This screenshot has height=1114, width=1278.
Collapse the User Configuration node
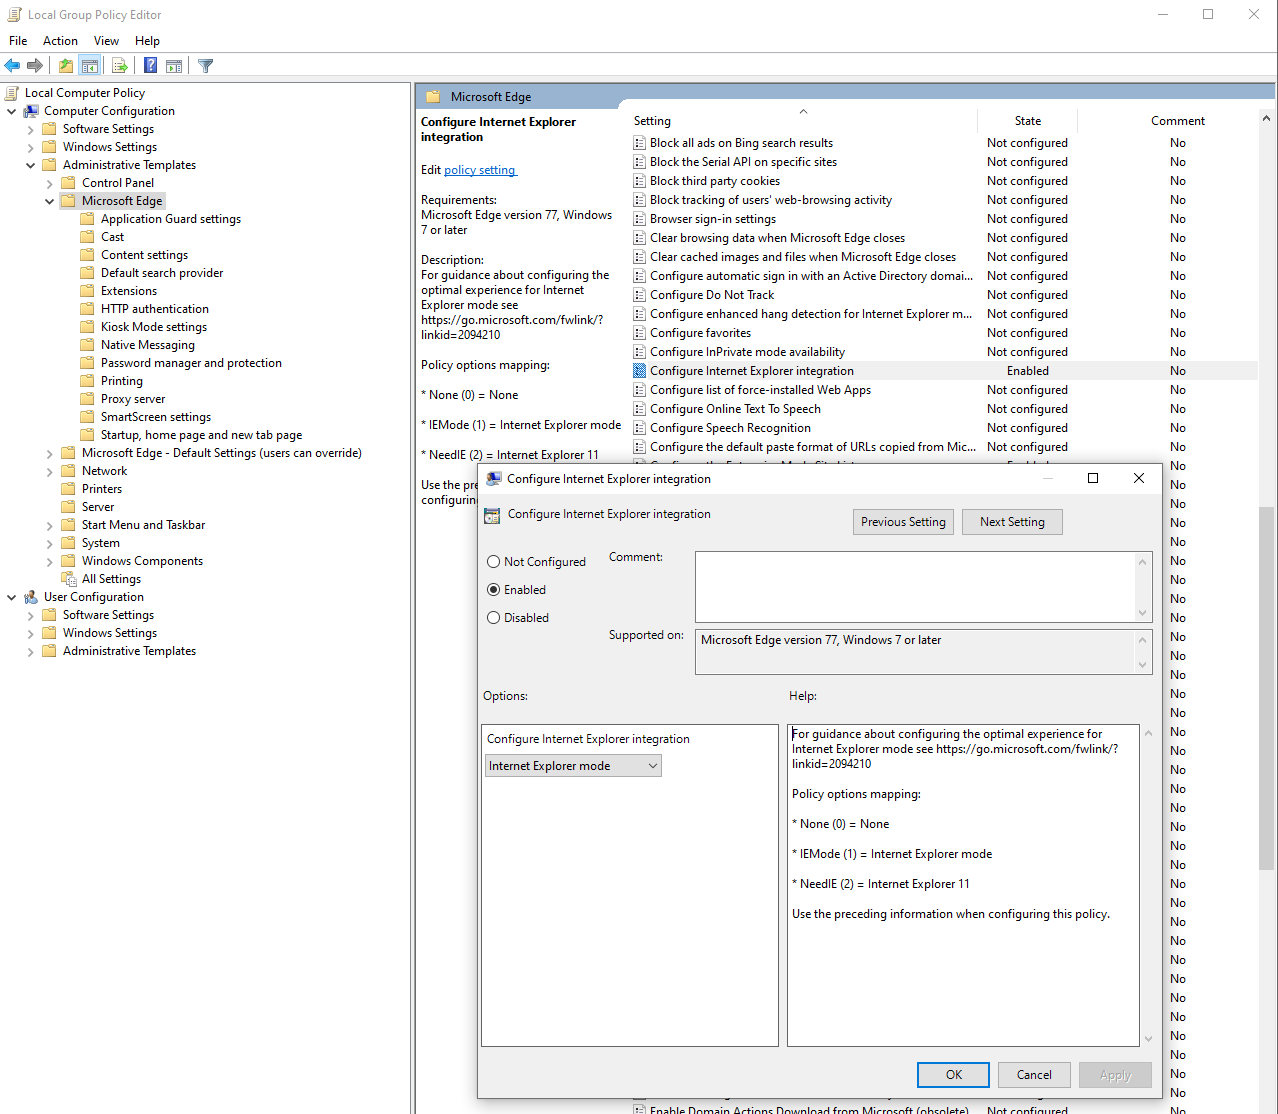(x=12, y=597)
